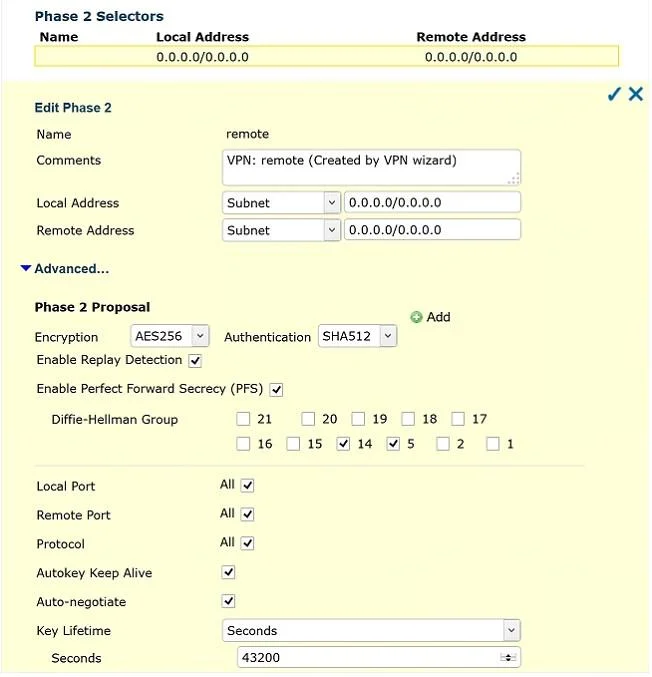Toggle the Autokey Keep Alive checkbox
This screenshot has width=652, height=677.
(x=228, y=573)
